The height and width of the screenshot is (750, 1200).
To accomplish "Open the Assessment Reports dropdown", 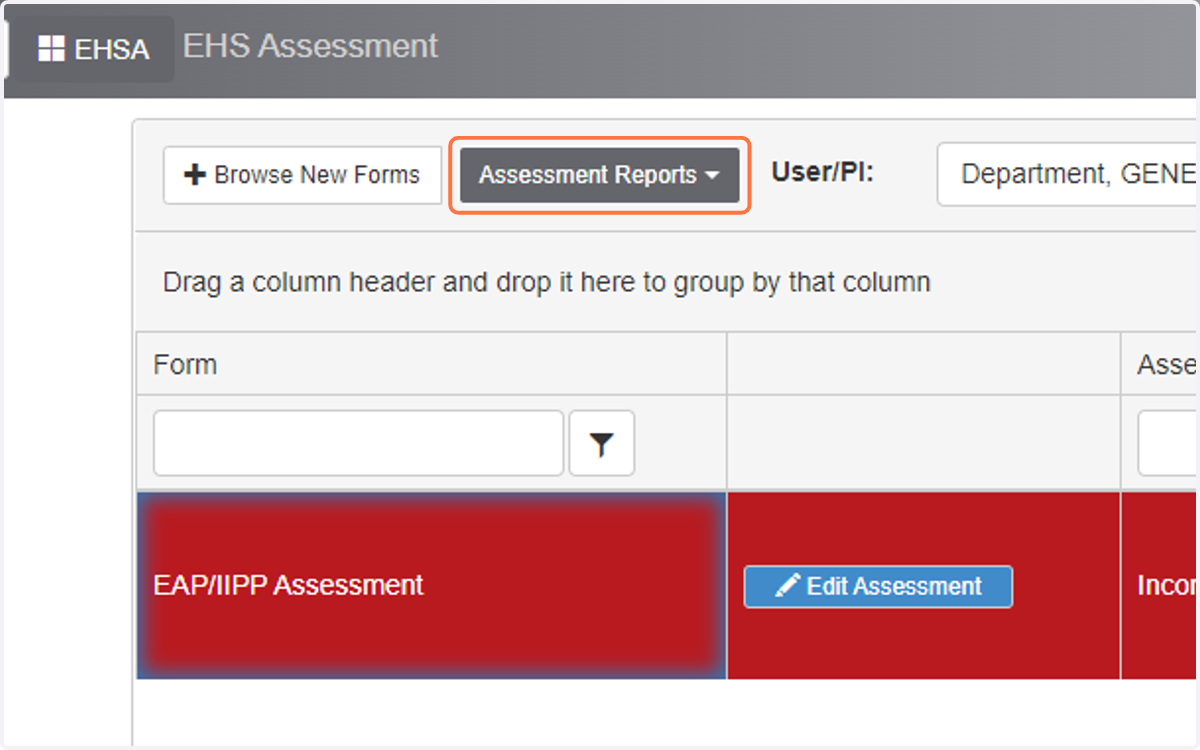I will [599, 175].
